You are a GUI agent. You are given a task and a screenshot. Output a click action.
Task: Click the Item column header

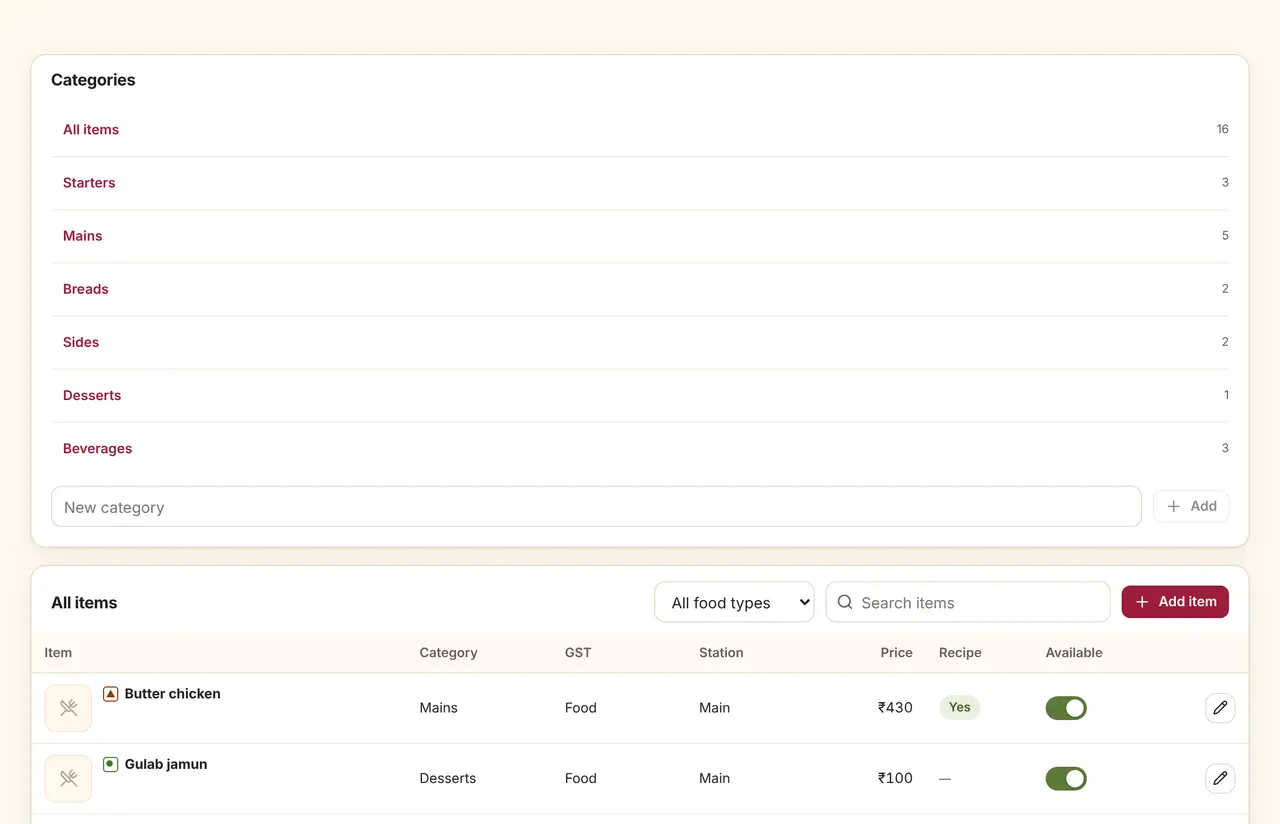(58, 653)
